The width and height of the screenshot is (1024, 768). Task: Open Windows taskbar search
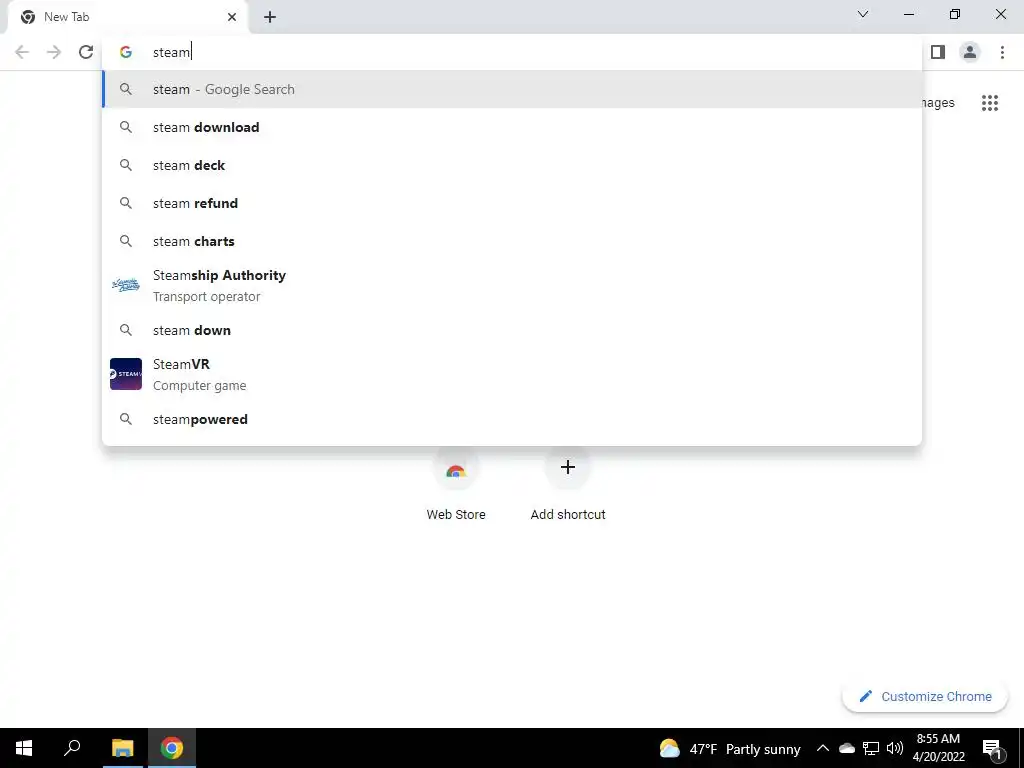pos(72,748)
